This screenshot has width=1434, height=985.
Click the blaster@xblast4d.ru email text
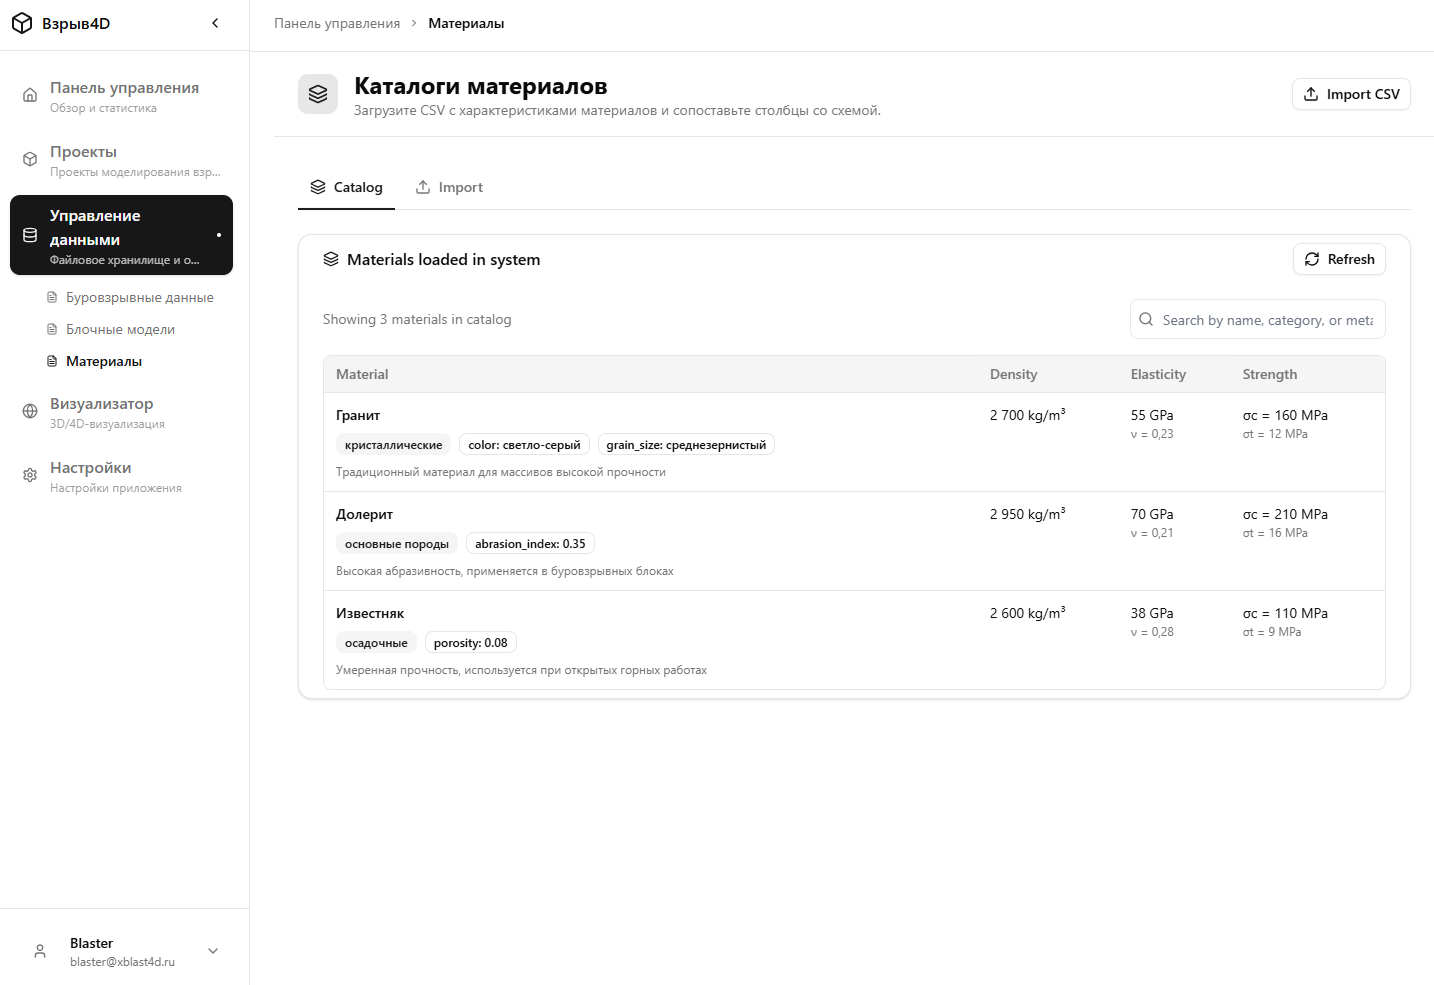(122, 962)
